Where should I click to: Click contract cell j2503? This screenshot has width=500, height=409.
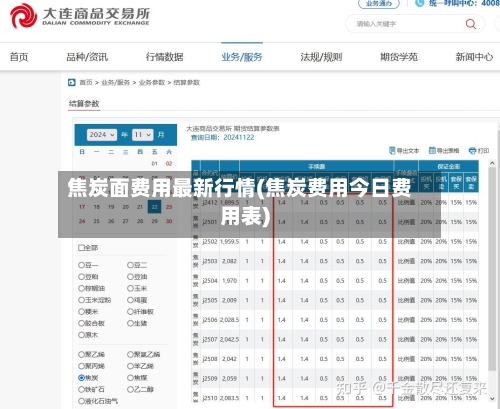(210, 261)
